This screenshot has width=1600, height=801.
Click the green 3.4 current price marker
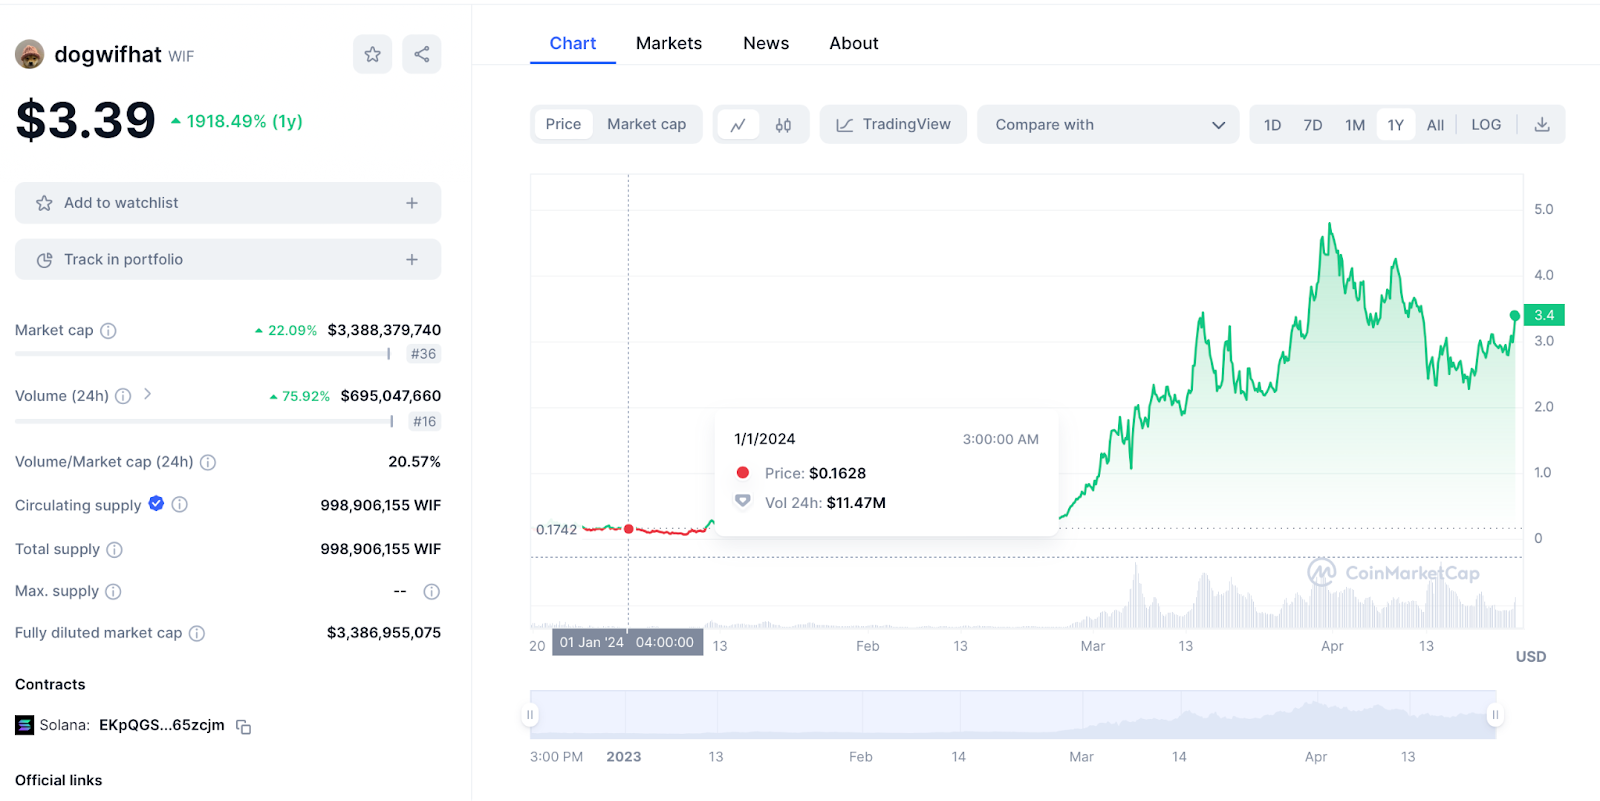click(1544, 315)
